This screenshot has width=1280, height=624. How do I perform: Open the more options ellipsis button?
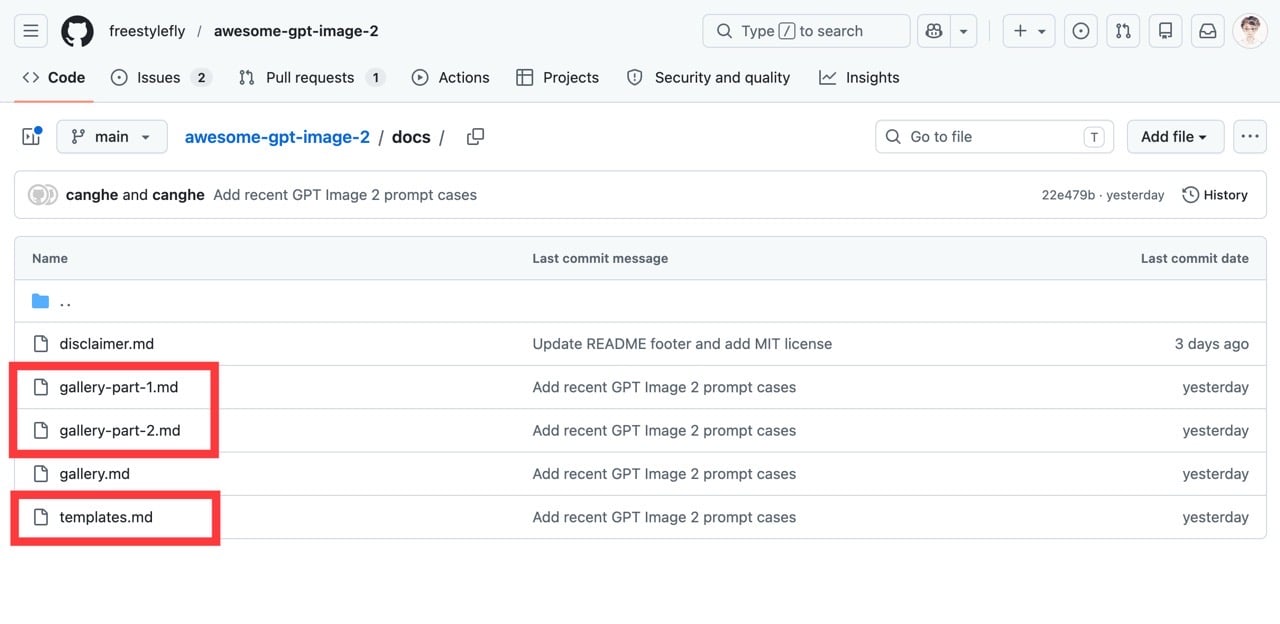point(1249,137)
